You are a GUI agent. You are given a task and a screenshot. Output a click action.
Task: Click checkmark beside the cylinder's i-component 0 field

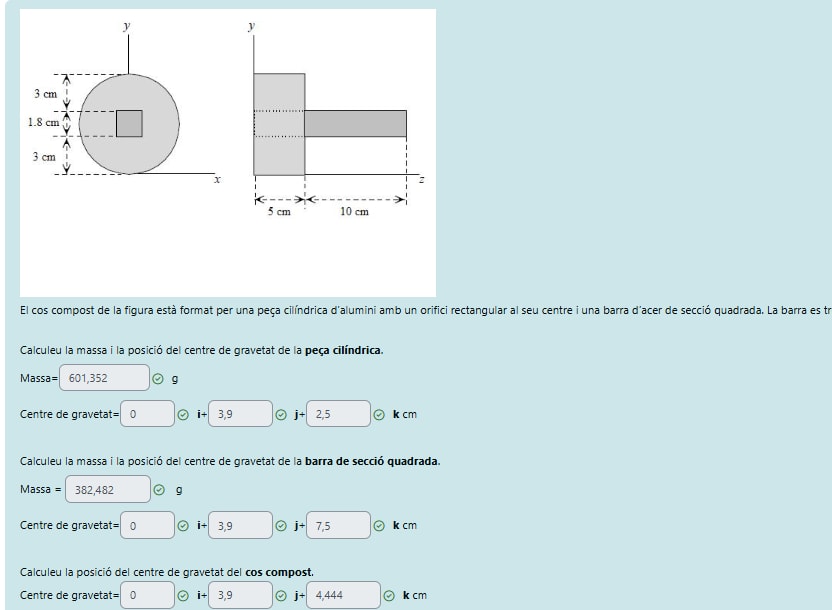coord(182,414)
